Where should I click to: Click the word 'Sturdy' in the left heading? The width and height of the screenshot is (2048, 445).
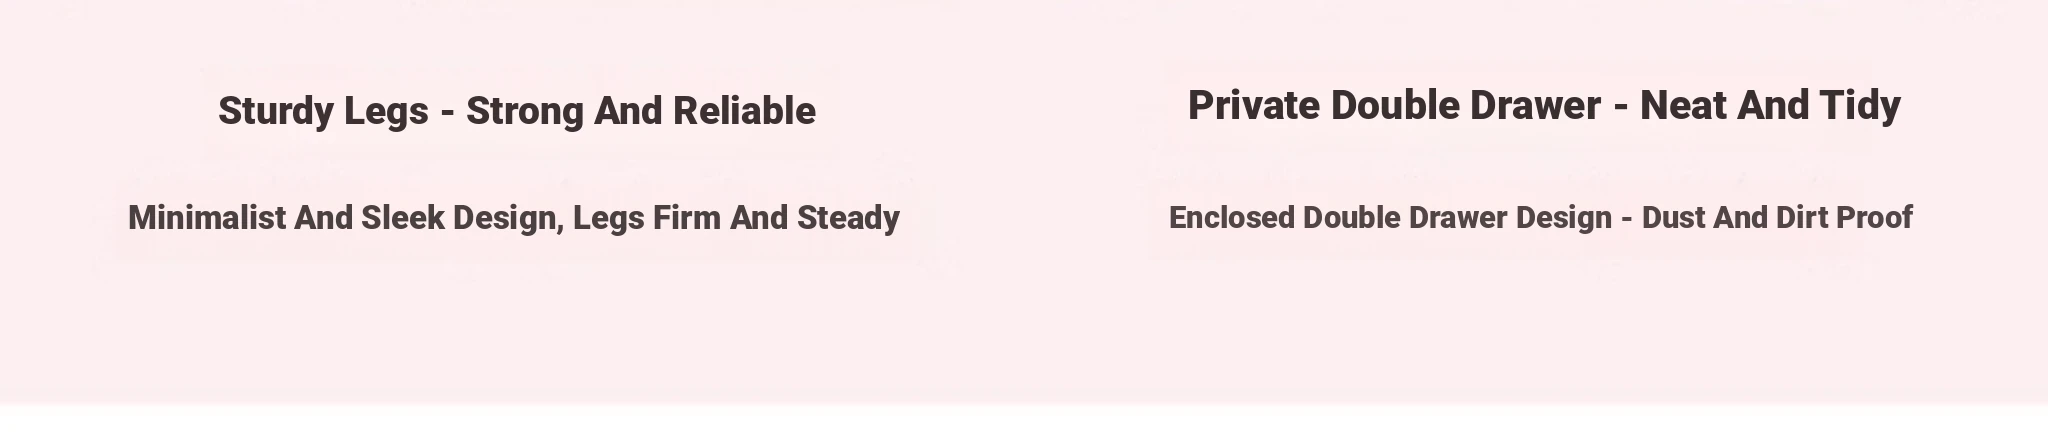pos(276,111)
